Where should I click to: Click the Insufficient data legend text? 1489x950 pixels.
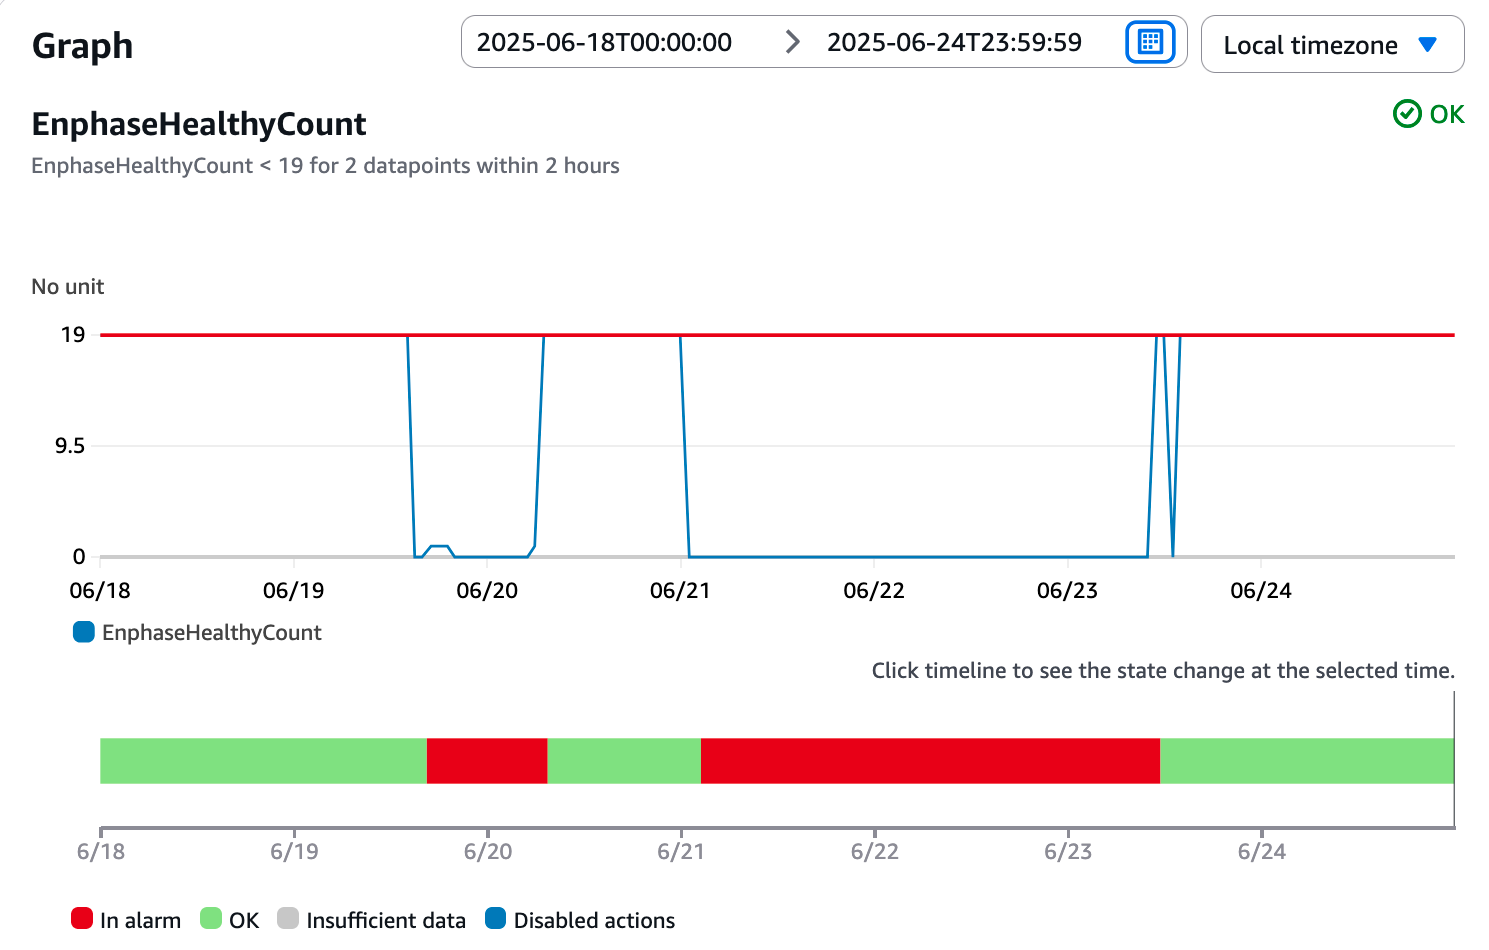point(386,920)
